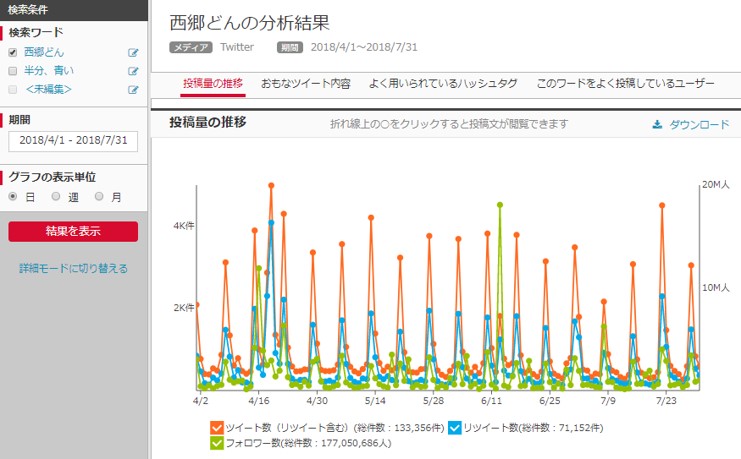Switch to おもなツイート内容 tab
The image size is (741, 459).
click(x=305, y=84)
